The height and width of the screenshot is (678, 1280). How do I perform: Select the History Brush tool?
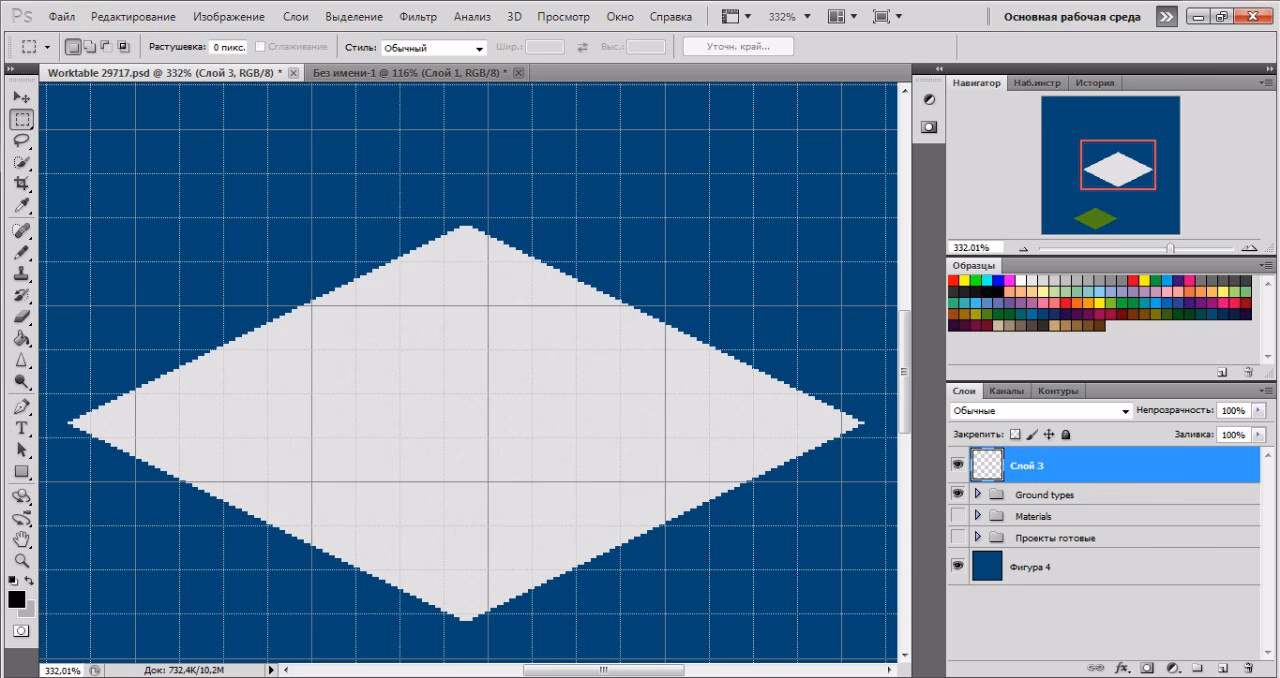[21, 296]
